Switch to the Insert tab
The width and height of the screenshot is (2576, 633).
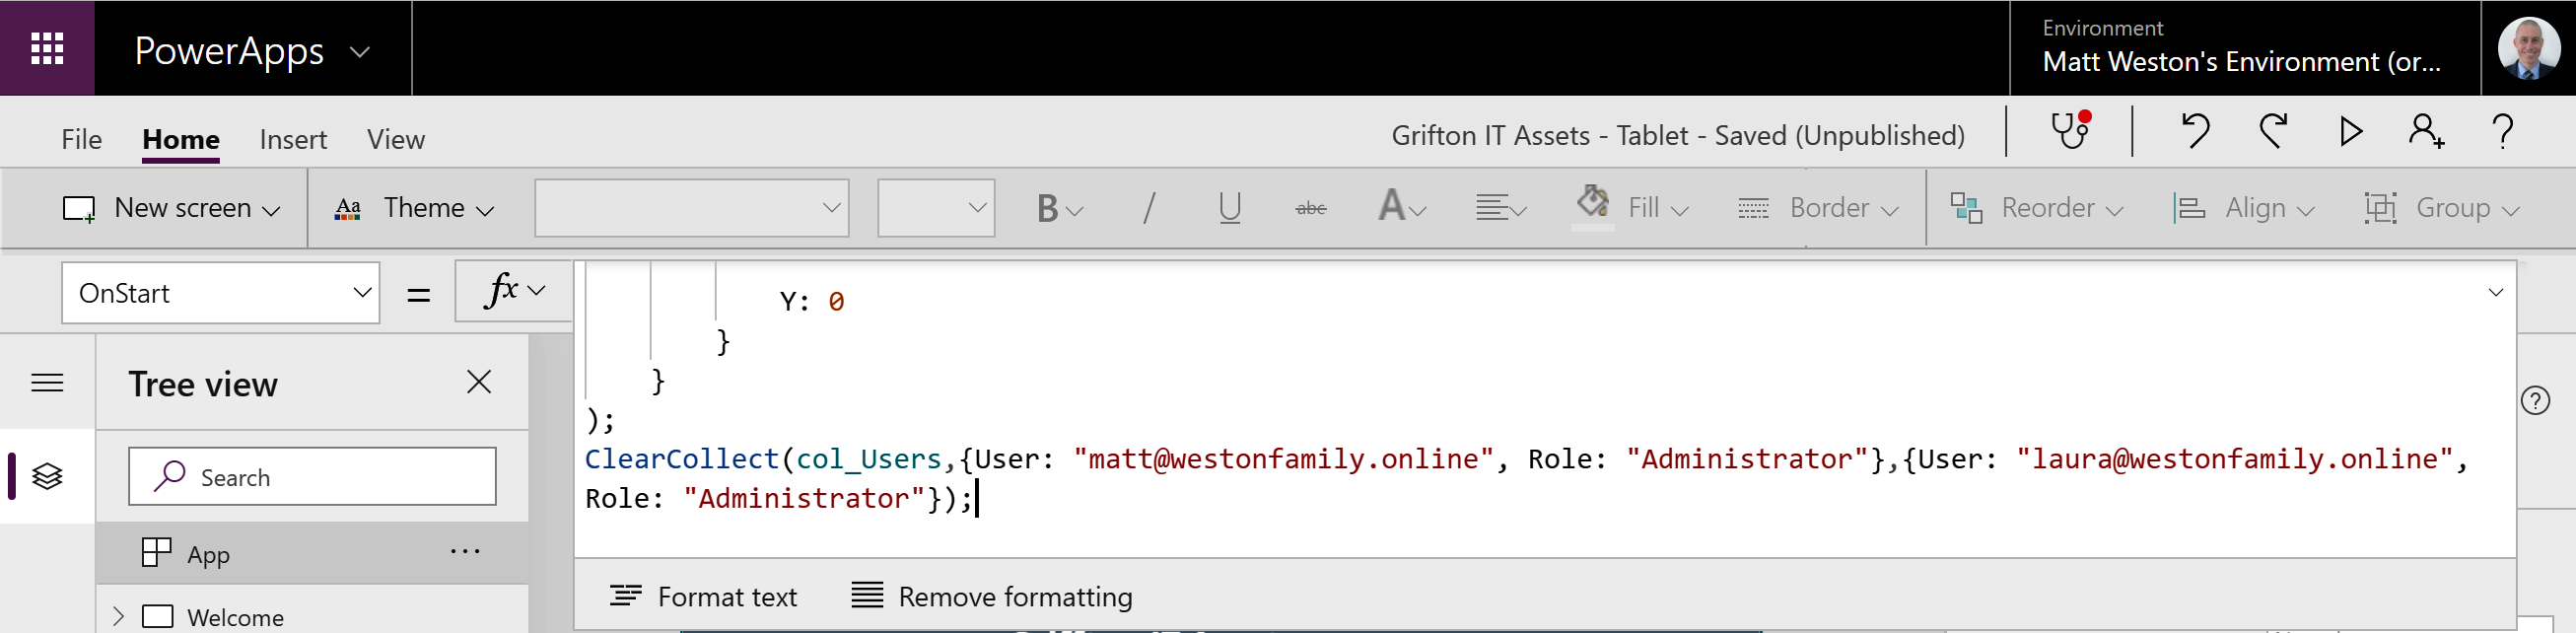click(293, 139)
